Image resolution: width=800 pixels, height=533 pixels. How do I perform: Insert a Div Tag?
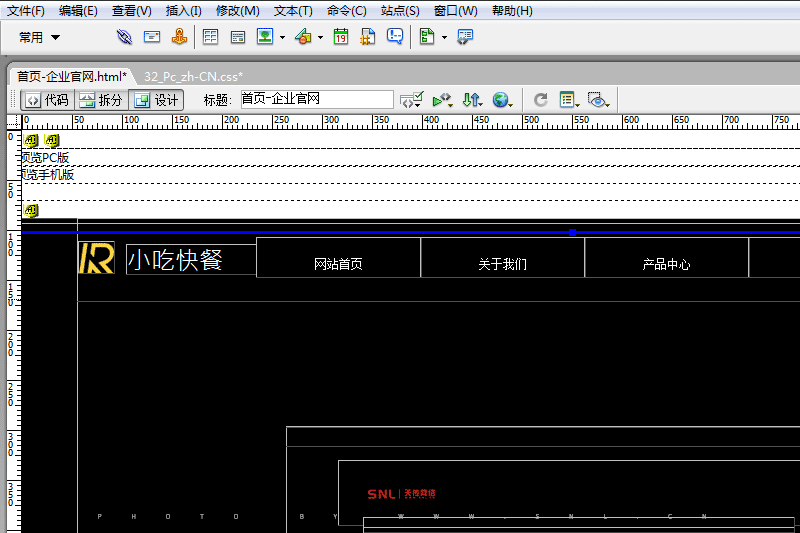[x=238, y=37]
